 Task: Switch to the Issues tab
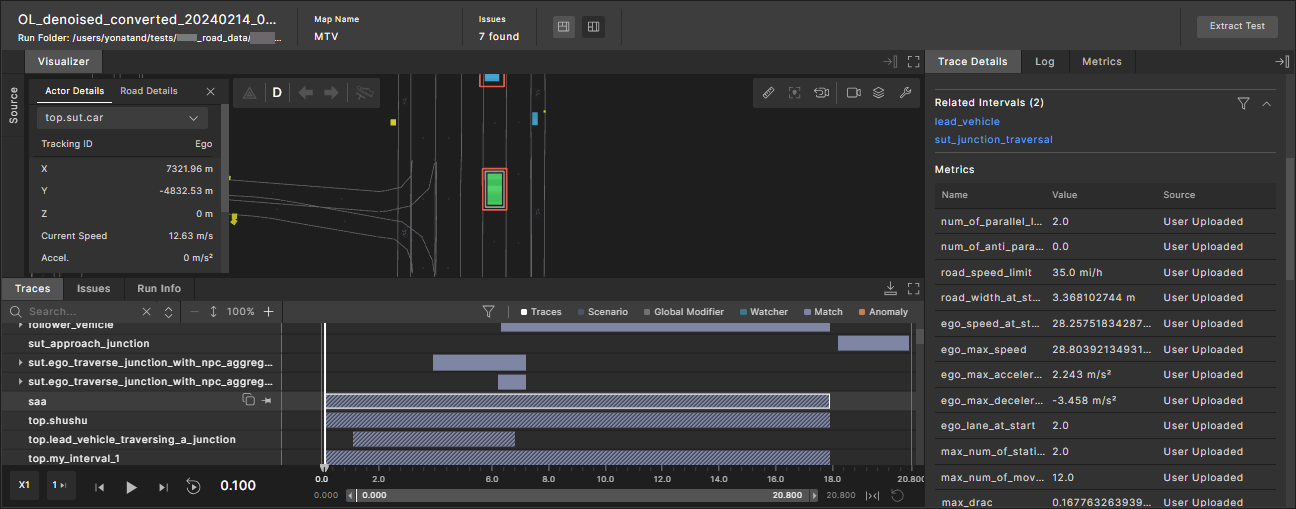click(93, 289)
